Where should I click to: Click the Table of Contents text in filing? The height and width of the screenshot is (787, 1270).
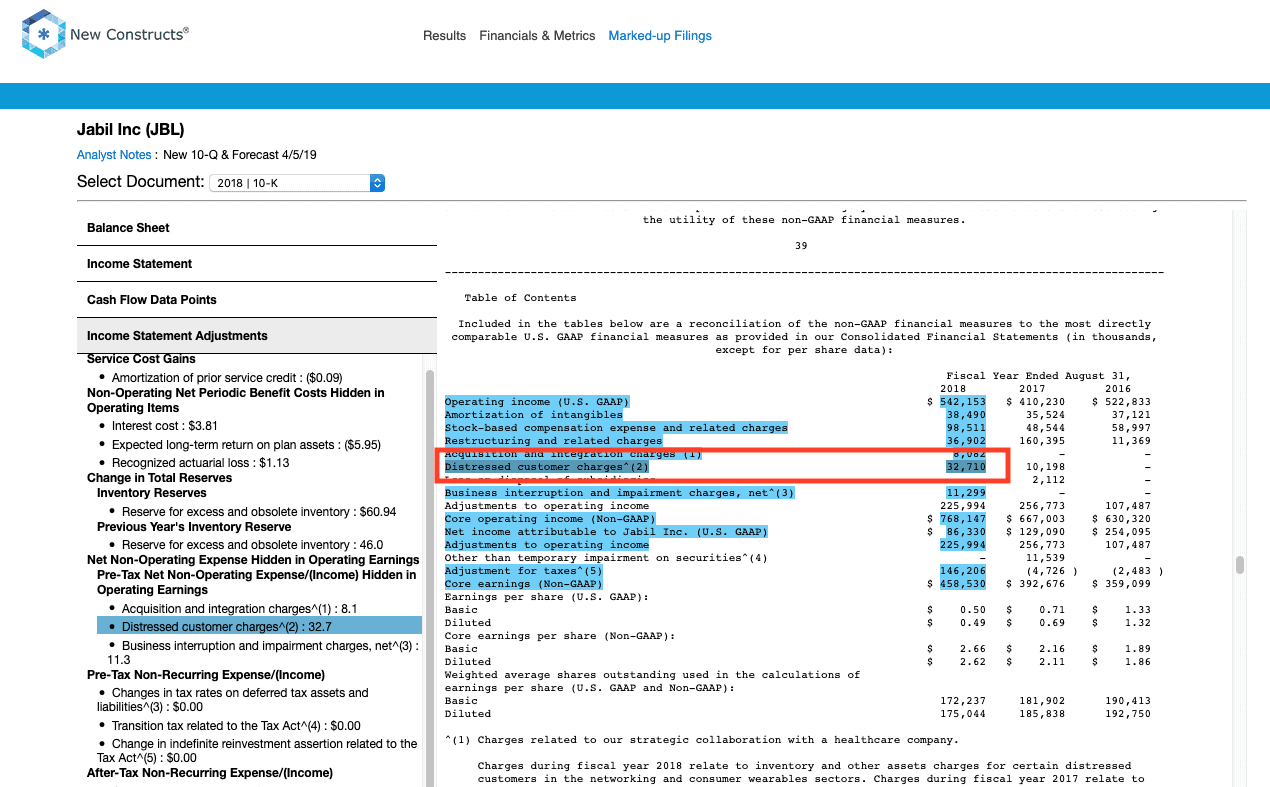(520, 298)
